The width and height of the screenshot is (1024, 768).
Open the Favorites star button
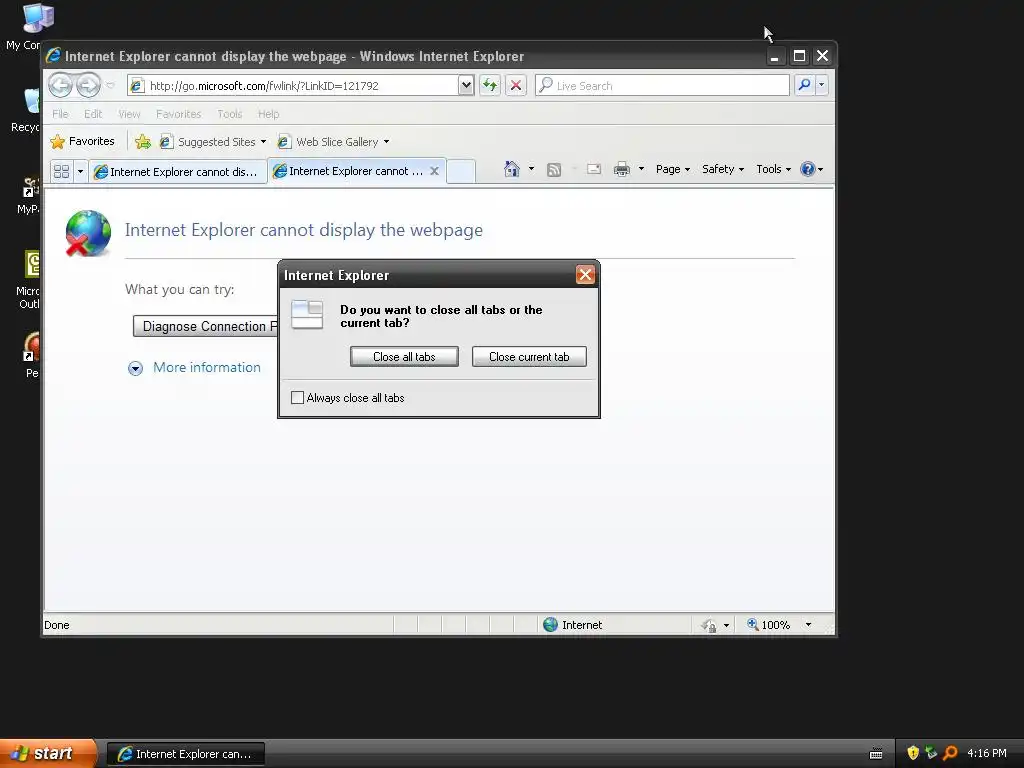[x=83, y=141]
